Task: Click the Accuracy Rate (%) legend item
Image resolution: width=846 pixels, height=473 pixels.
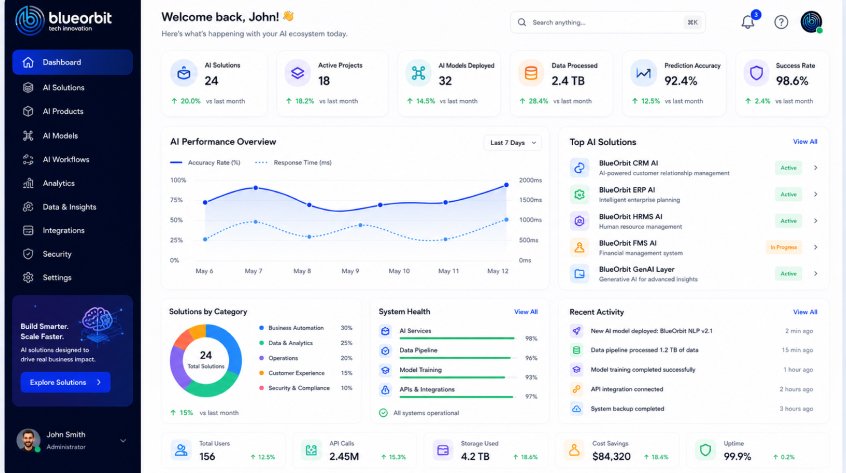Action: [205, 162]
